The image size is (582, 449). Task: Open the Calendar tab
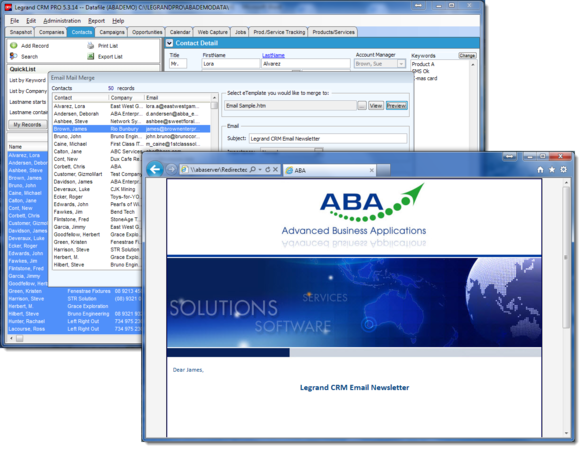pos(180,32)
